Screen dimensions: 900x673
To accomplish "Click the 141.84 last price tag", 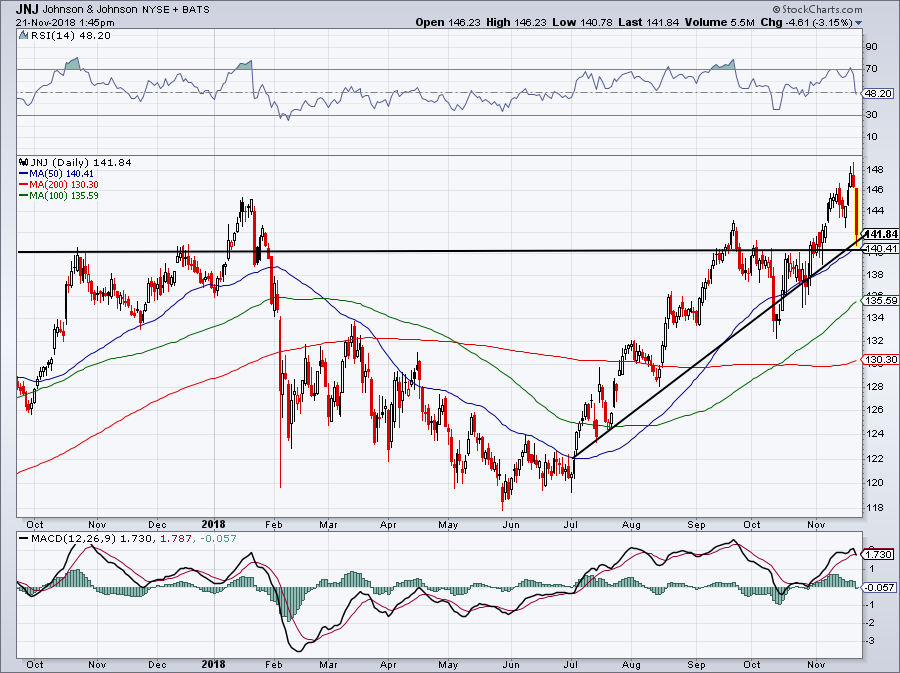I will (x=880, y=234).
